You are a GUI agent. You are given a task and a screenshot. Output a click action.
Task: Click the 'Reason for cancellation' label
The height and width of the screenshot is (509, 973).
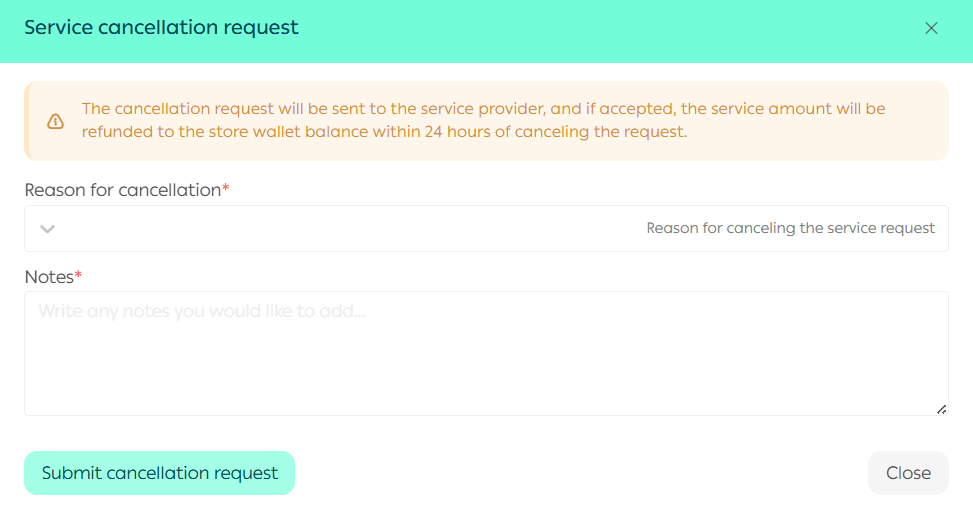tap(122, 190)
